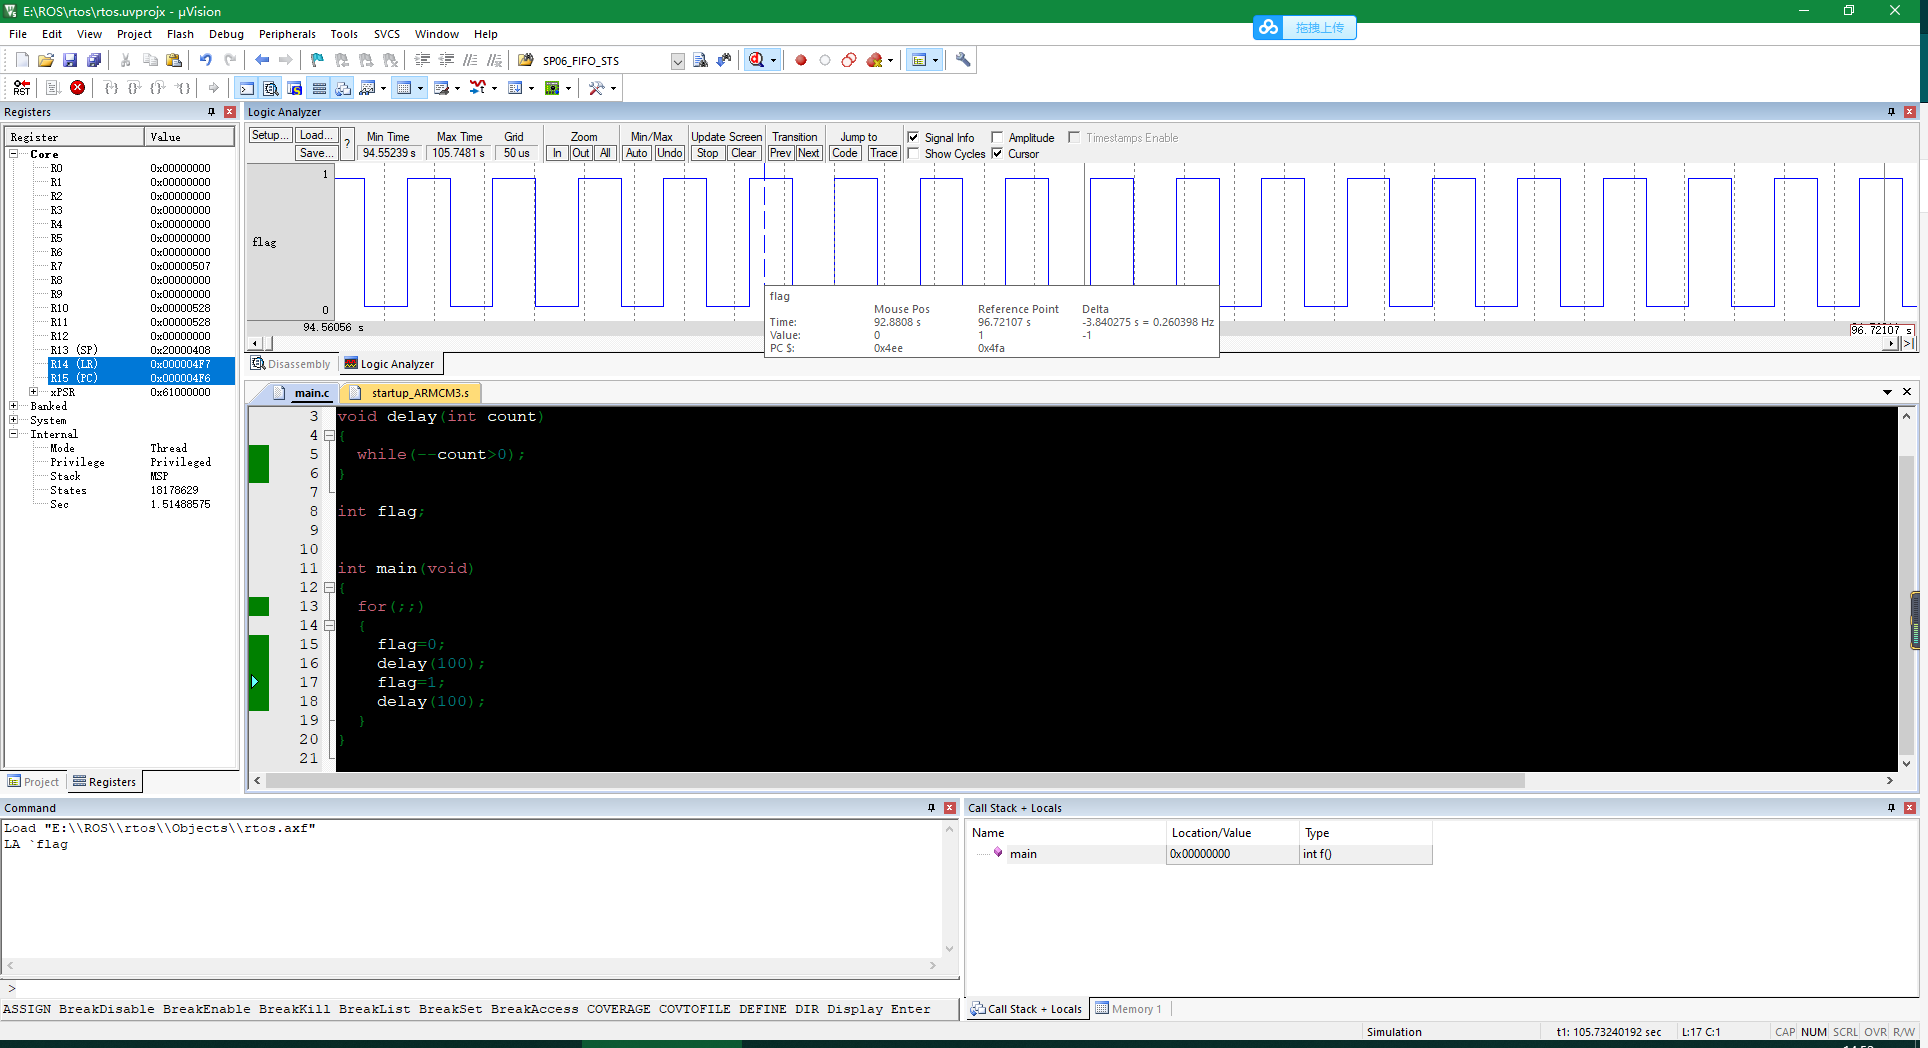Open a file with the folder icon
This screenshot has height=1048, width=1928.
click(46, 60)
